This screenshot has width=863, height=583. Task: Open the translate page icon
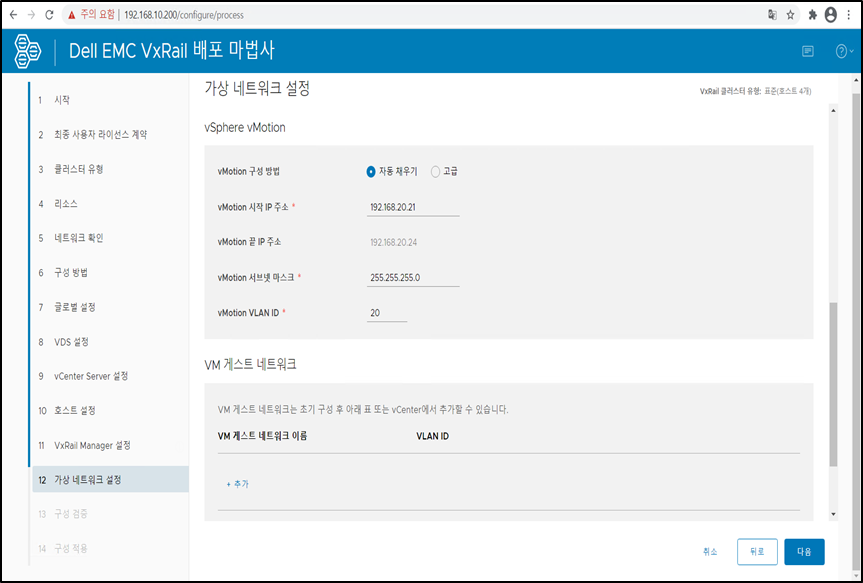pyautogui.click(x=772, y=15)
